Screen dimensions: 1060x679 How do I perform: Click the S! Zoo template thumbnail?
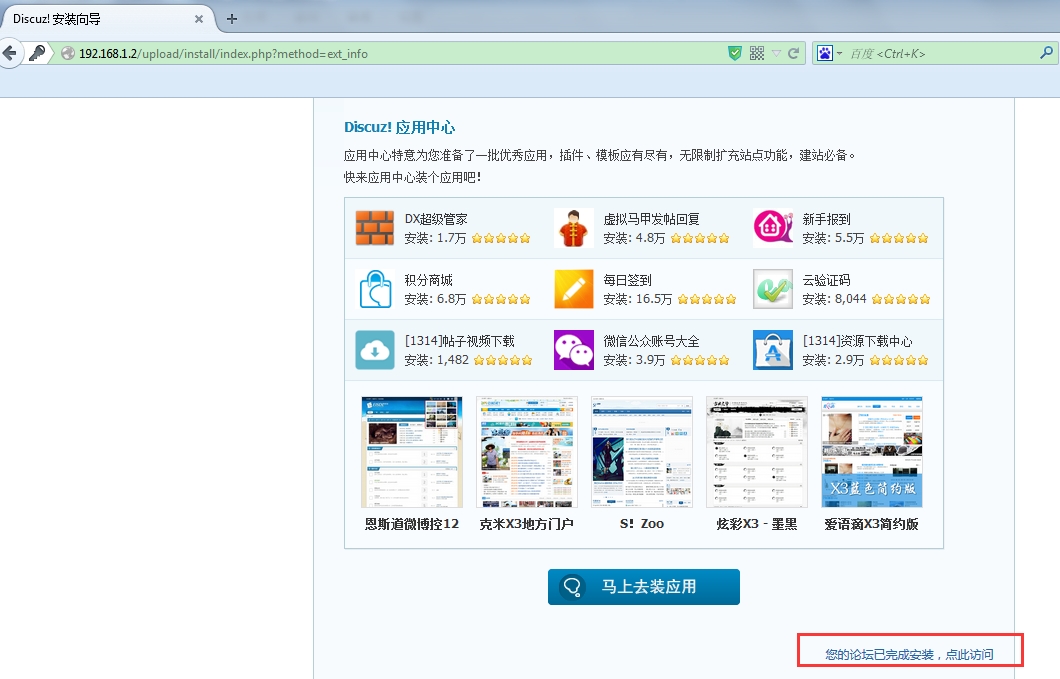[642, 452]
